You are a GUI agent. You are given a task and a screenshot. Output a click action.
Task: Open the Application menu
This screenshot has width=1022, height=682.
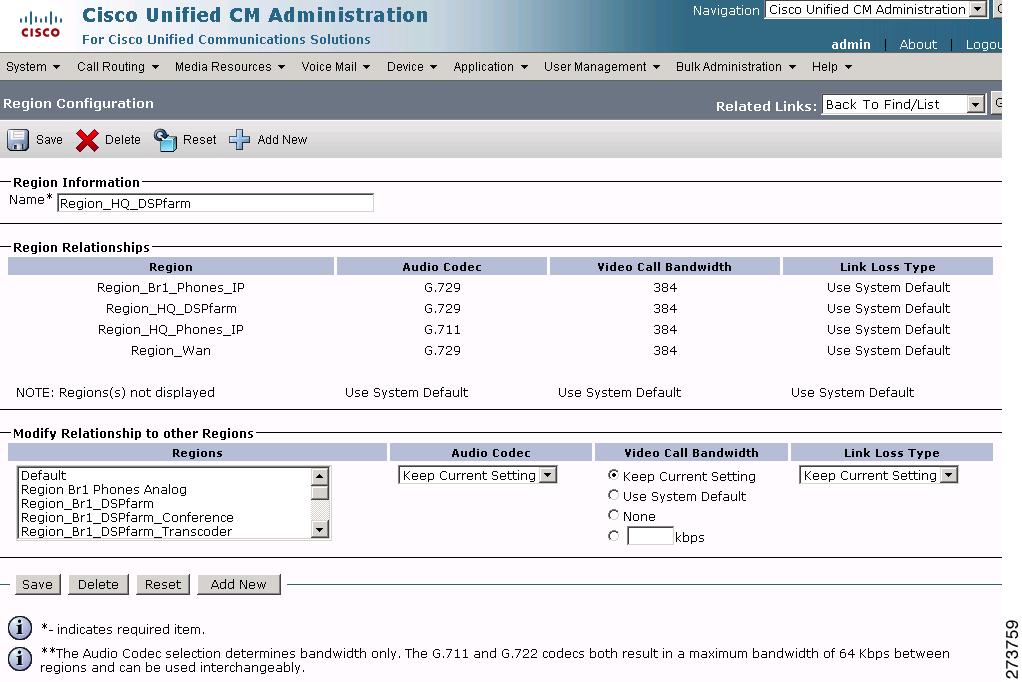coord(490,67)
